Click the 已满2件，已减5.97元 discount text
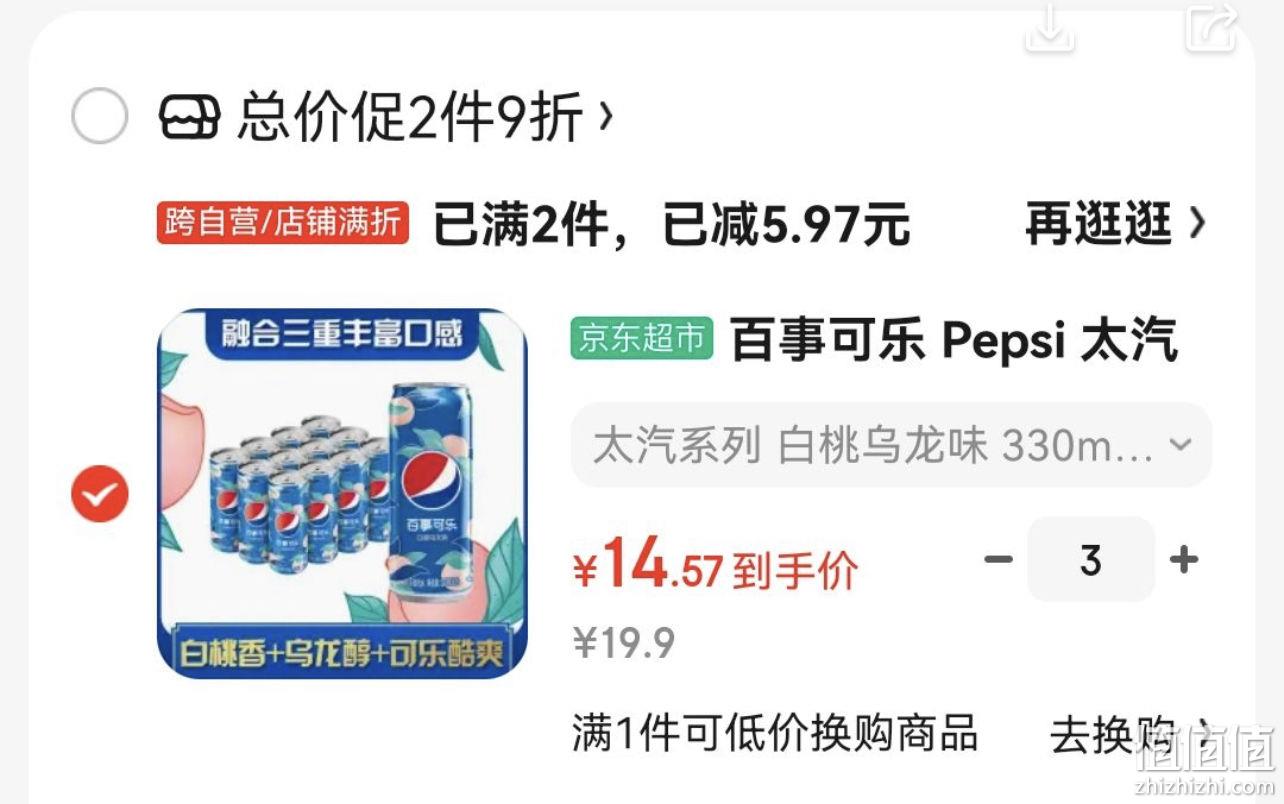1284x804 pixels. [x=671, y=225]
